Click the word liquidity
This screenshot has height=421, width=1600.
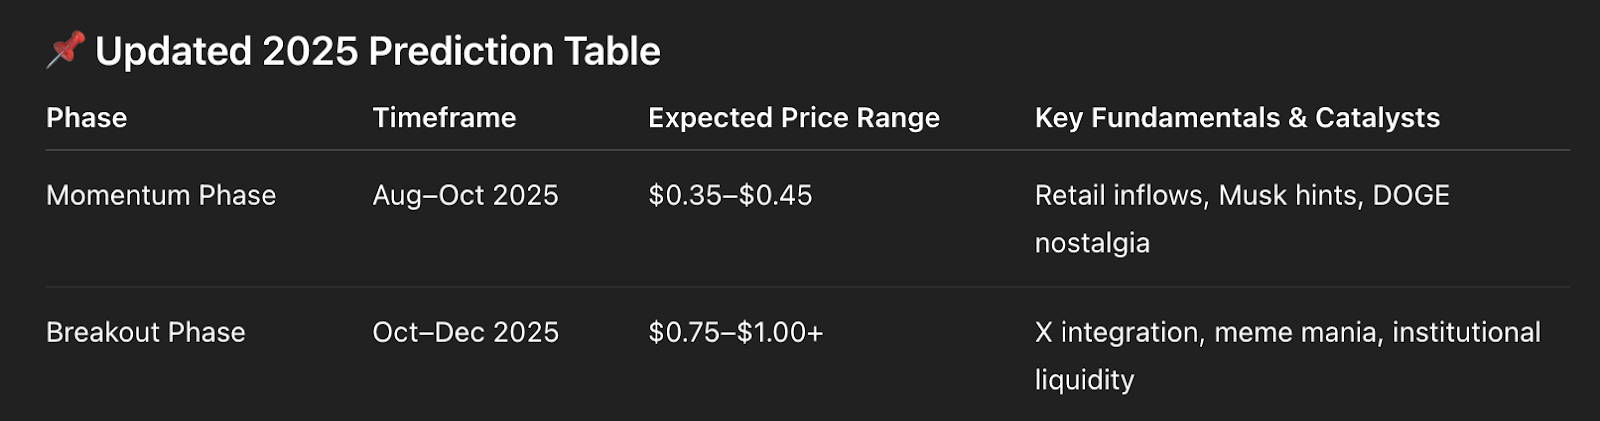pos(1084,380)
